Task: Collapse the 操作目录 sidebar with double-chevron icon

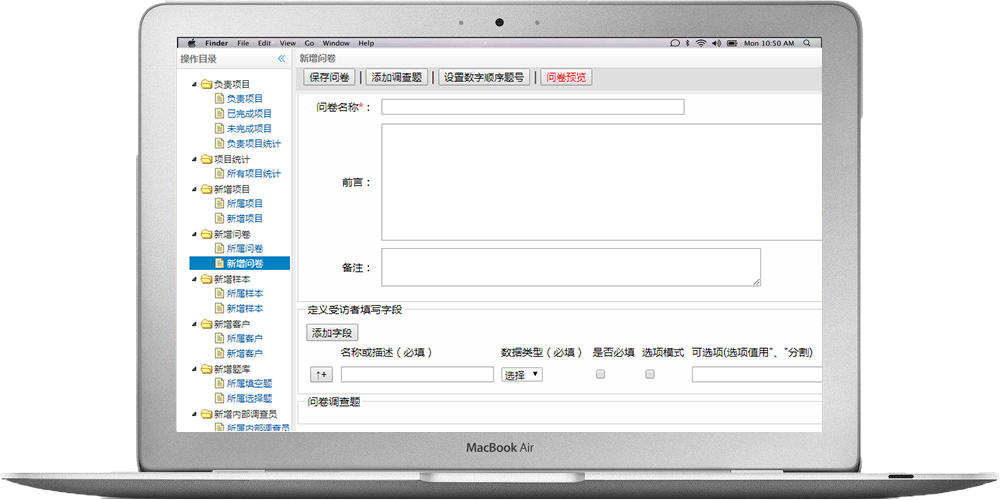Action: tap(281, 59)
